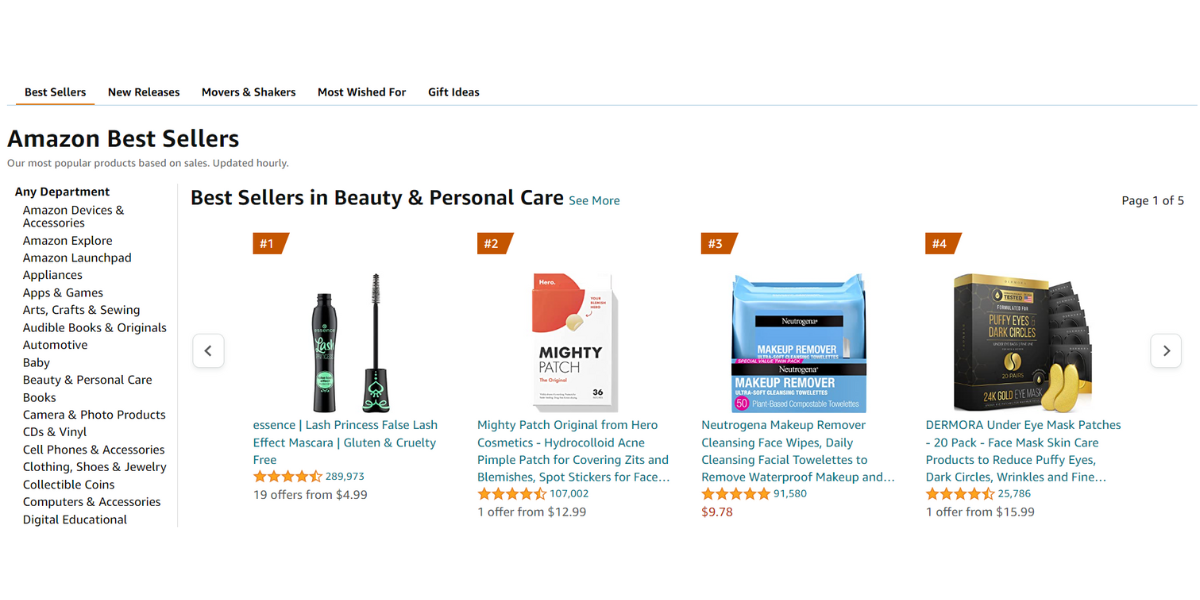The width and height of the screenshot is (1200, 600).
Task: Click the #1 rank badge
Action: pos(269,243)
